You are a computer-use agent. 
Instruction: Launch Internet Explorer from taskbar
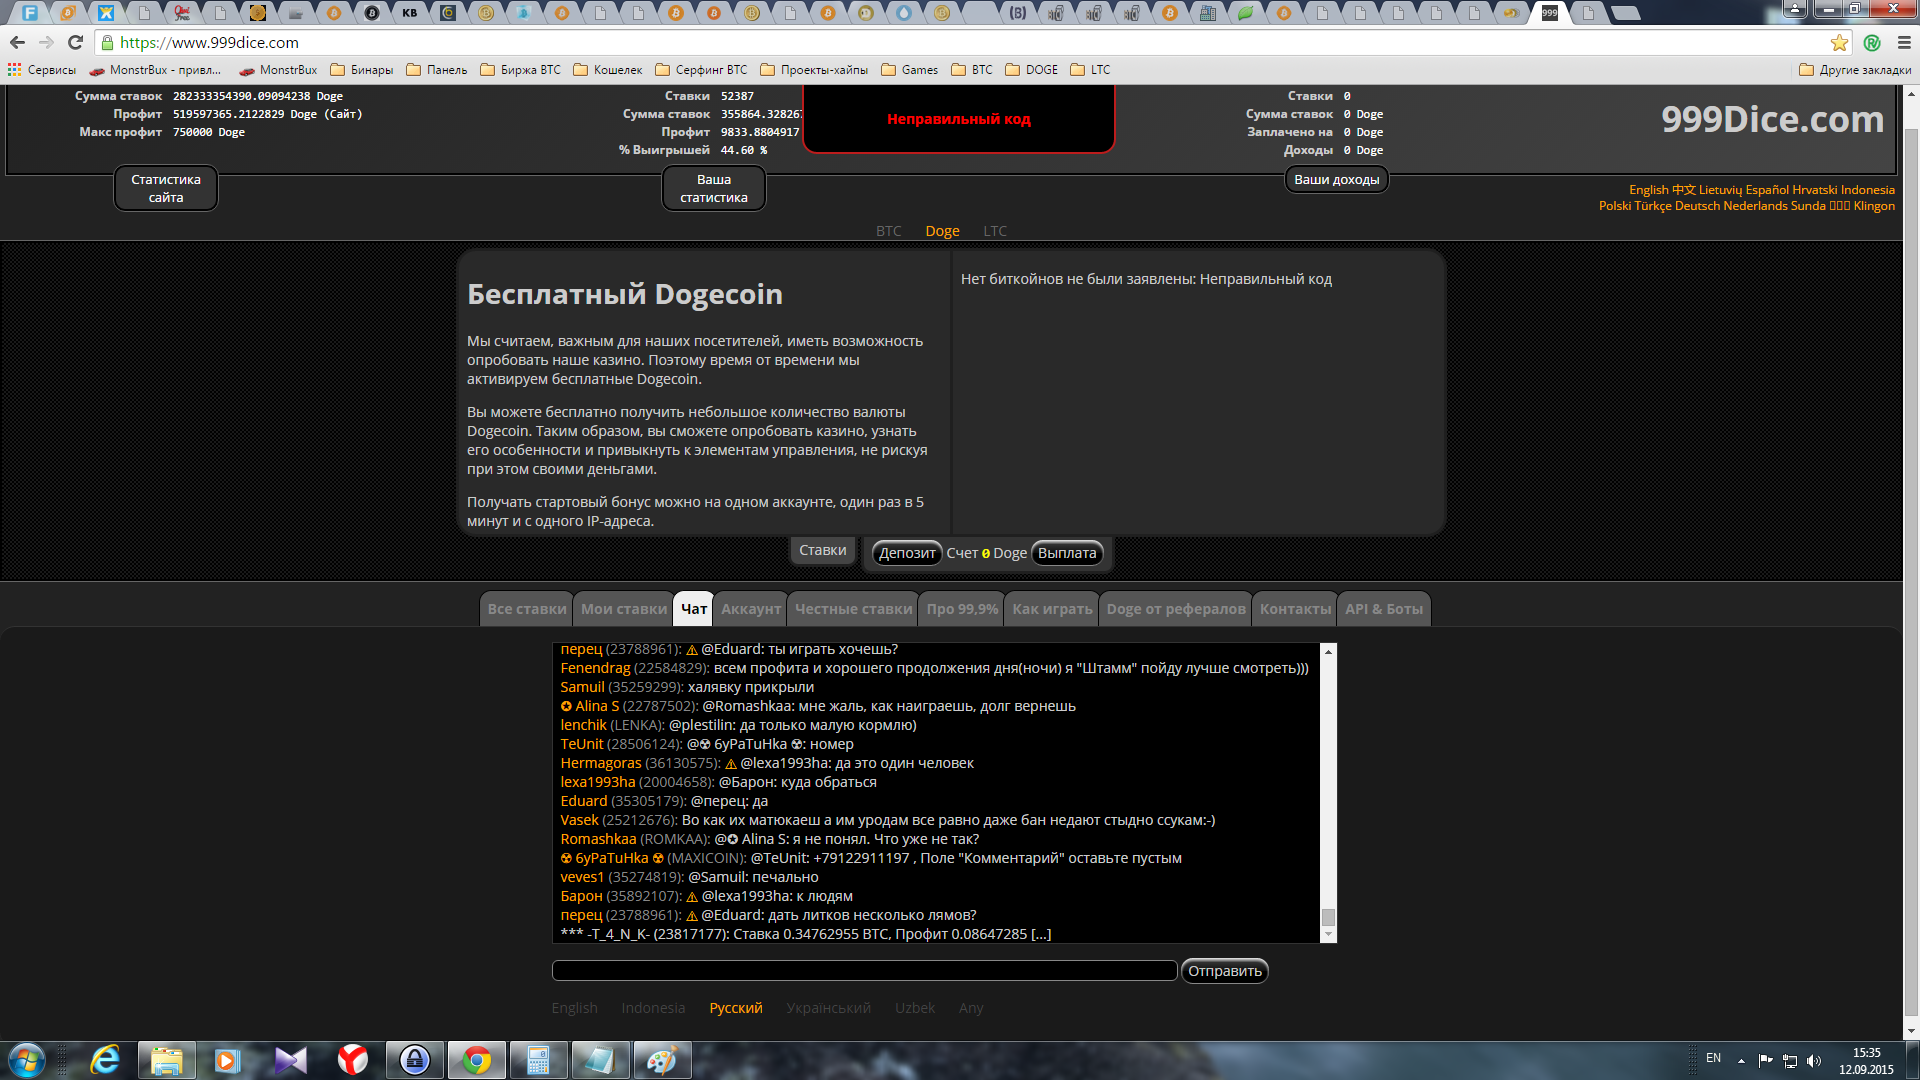click(105, 1060)
